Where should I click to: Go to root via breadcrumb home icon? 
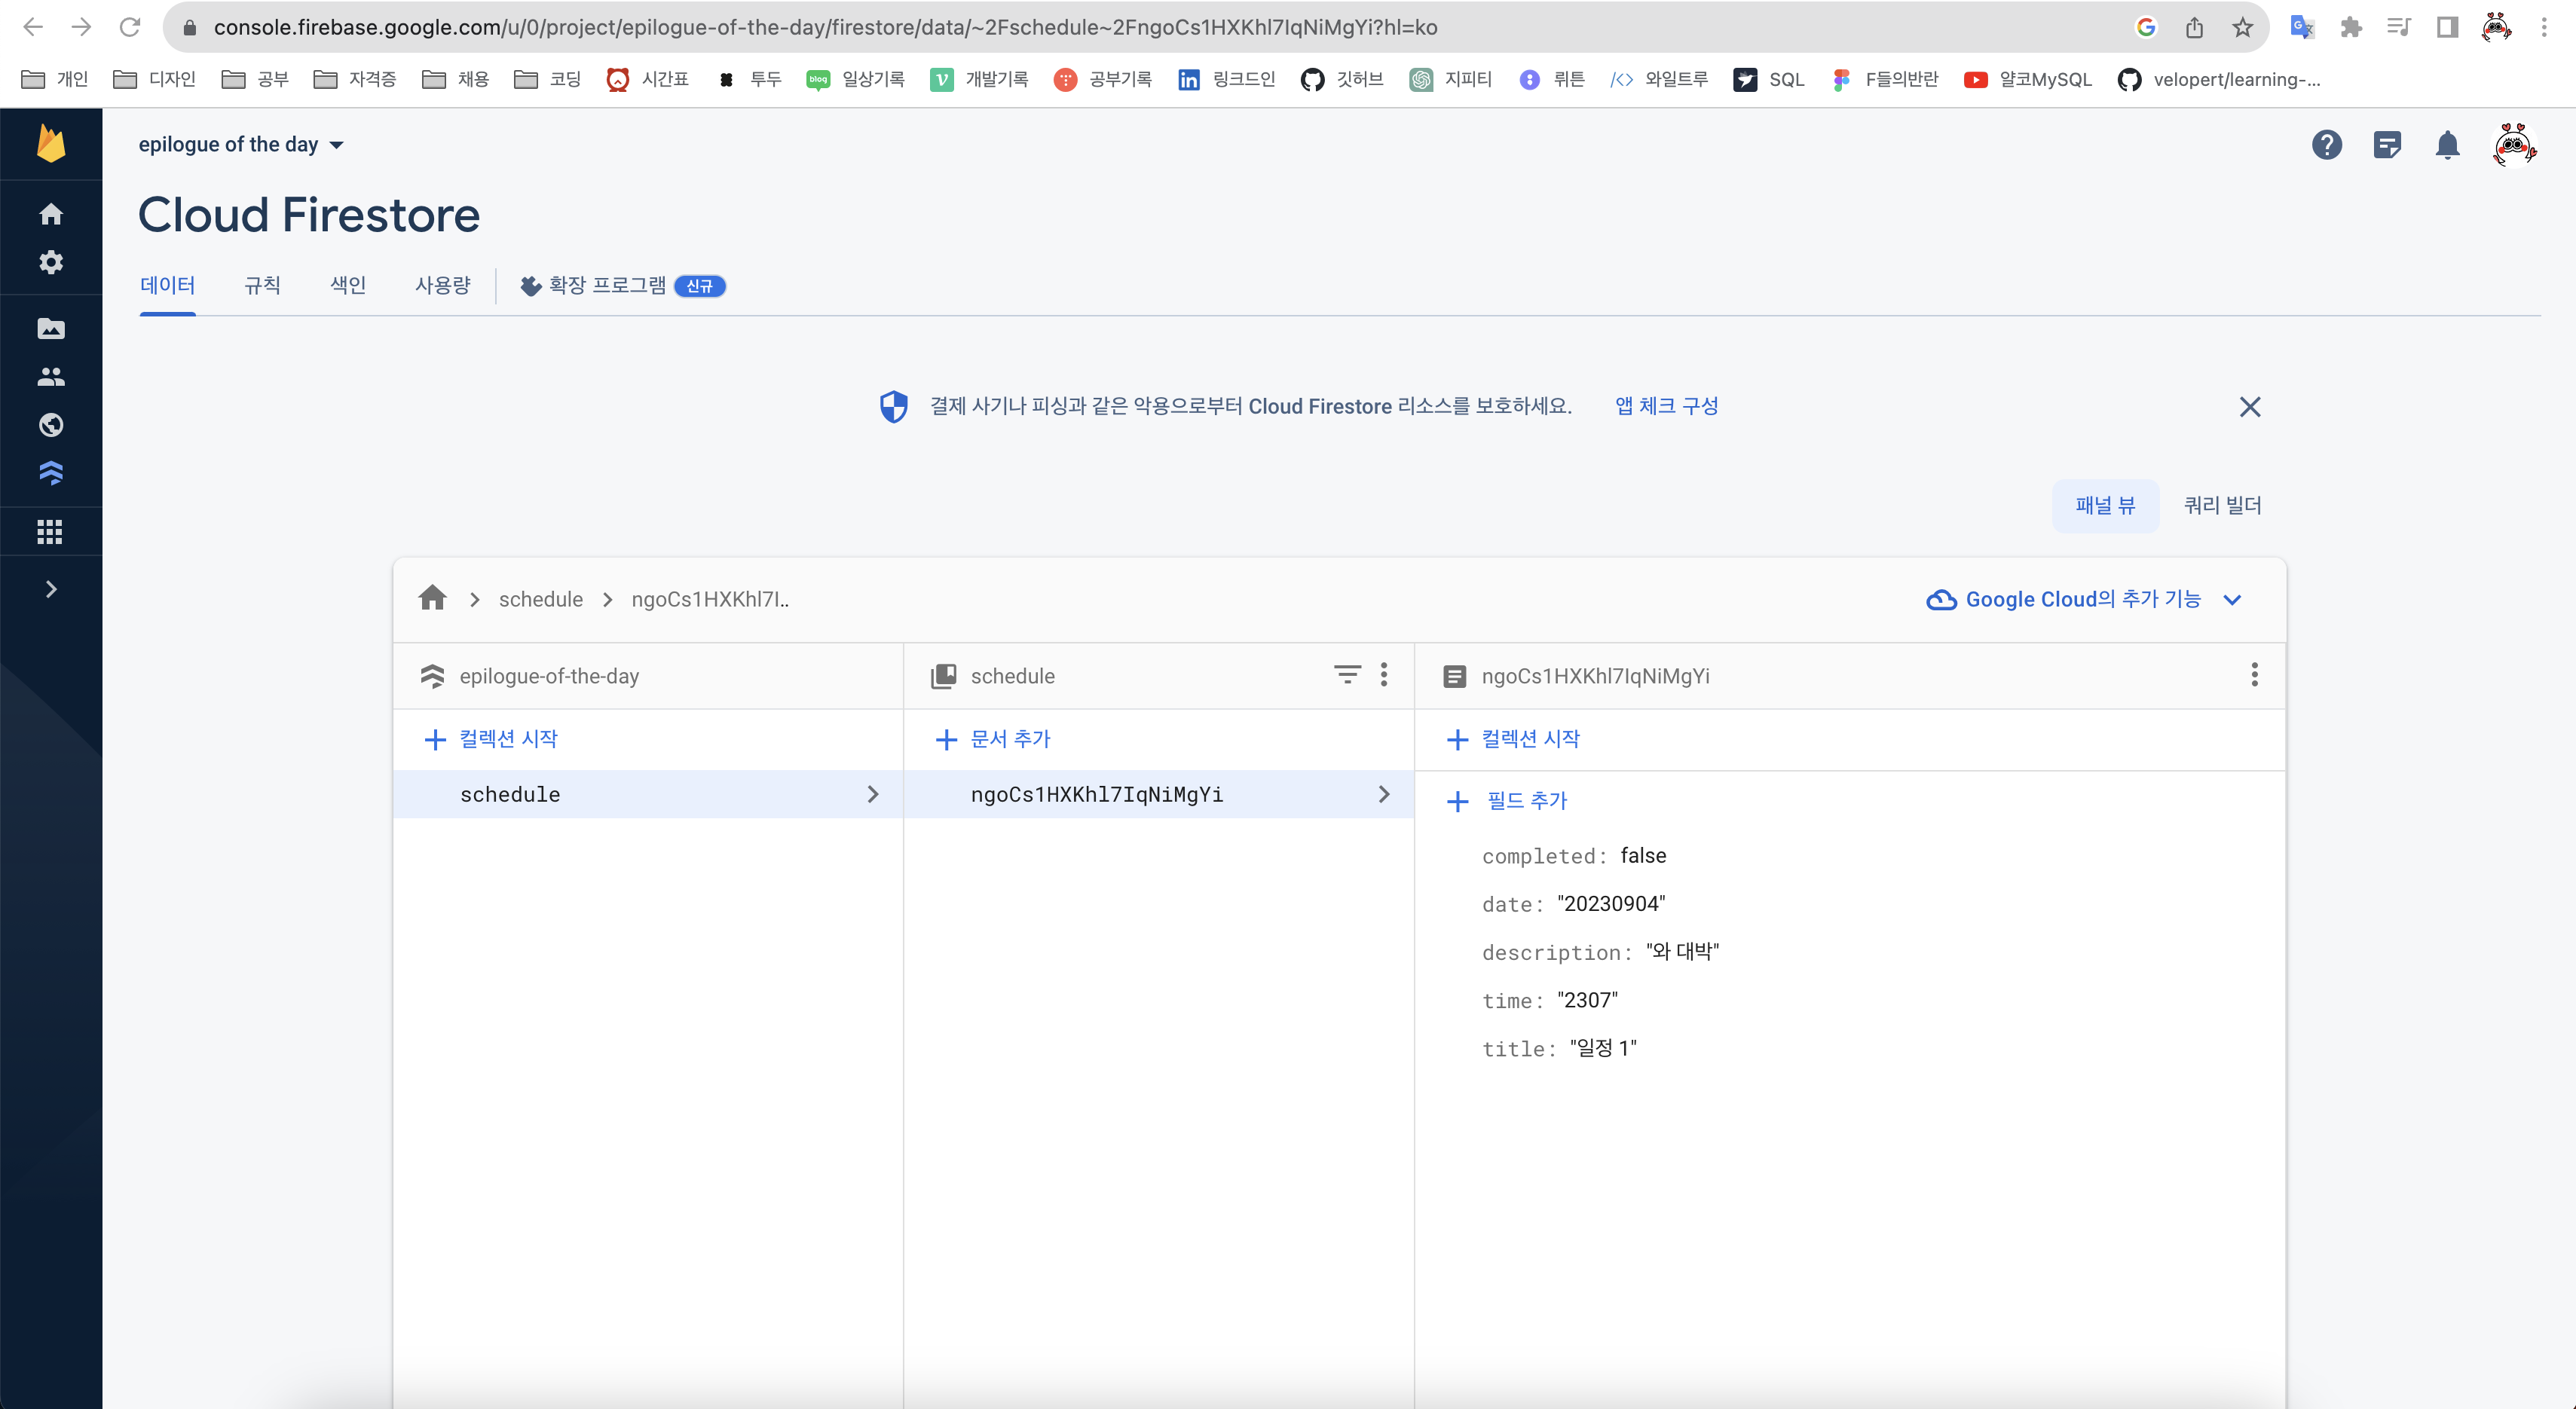tap(432, 598)
